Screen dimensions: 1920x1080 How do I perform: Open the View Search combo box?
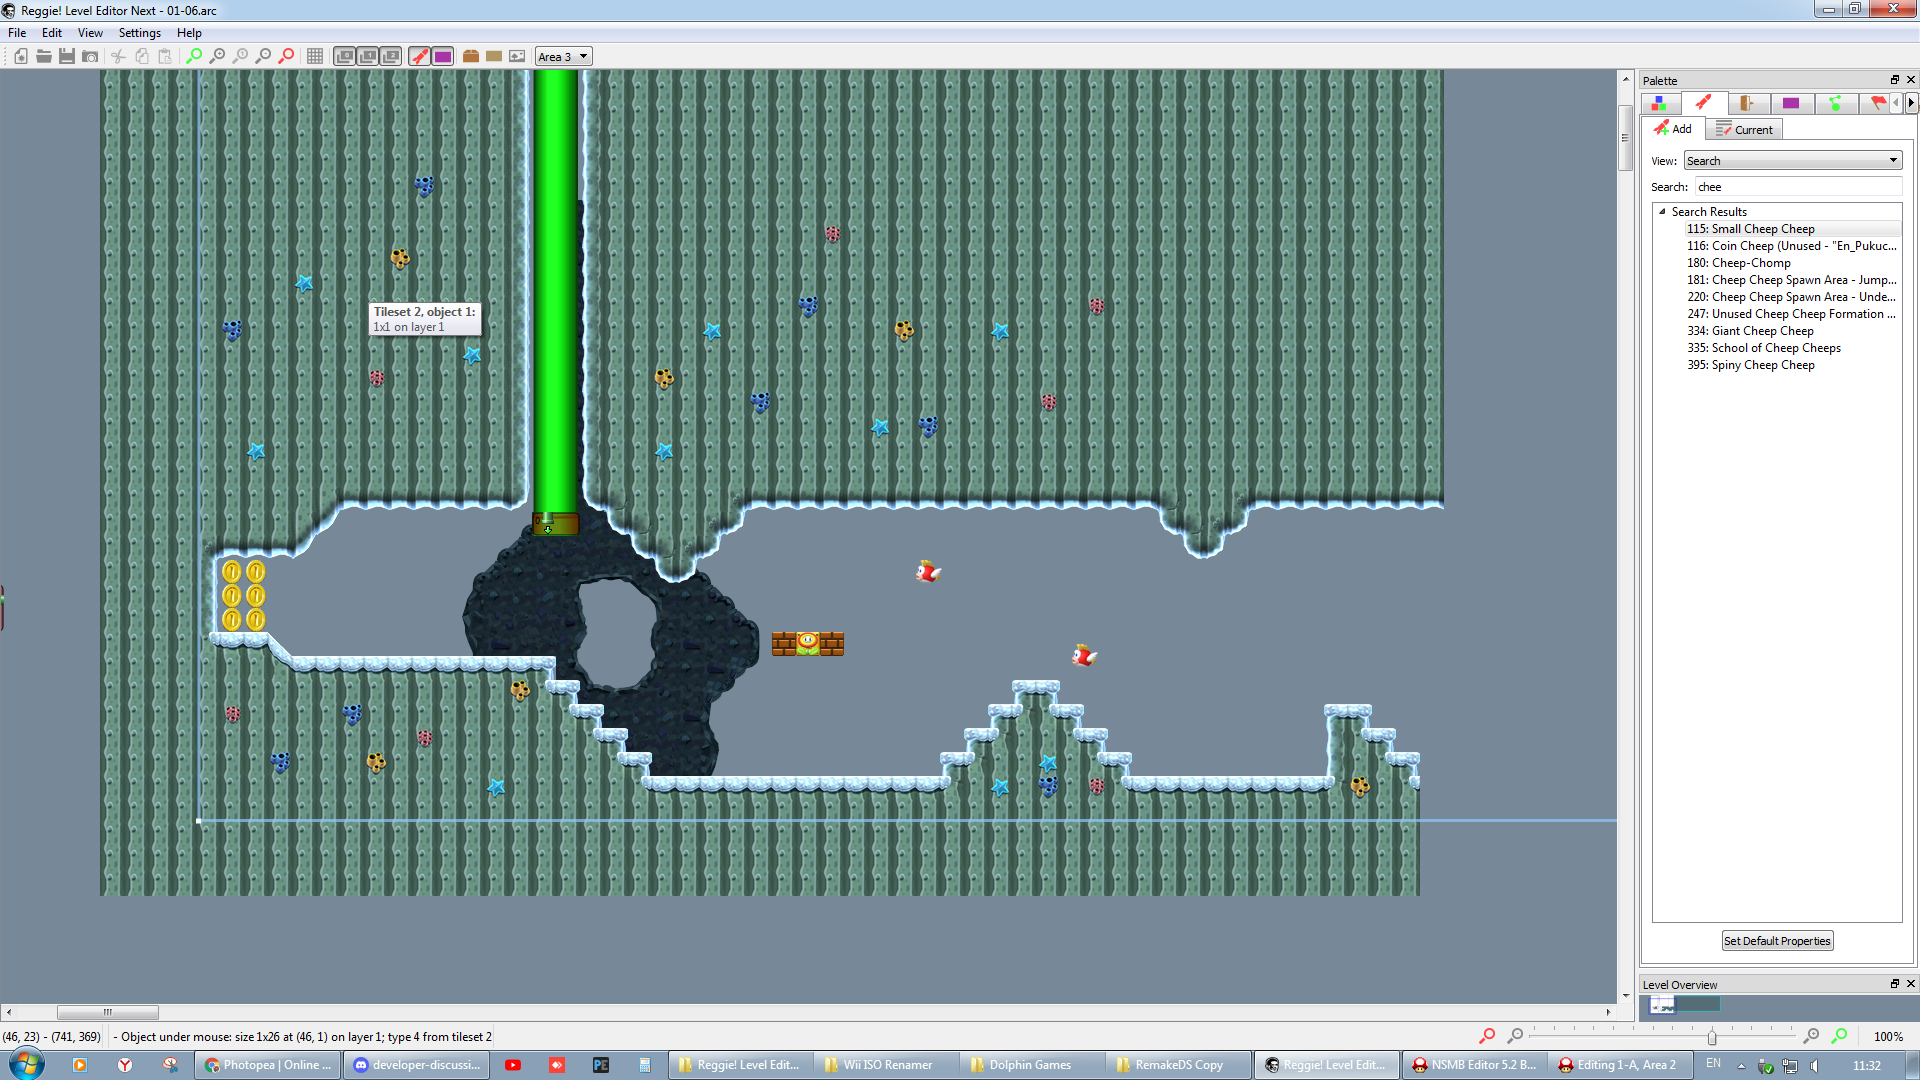(x=1792, y=161)
